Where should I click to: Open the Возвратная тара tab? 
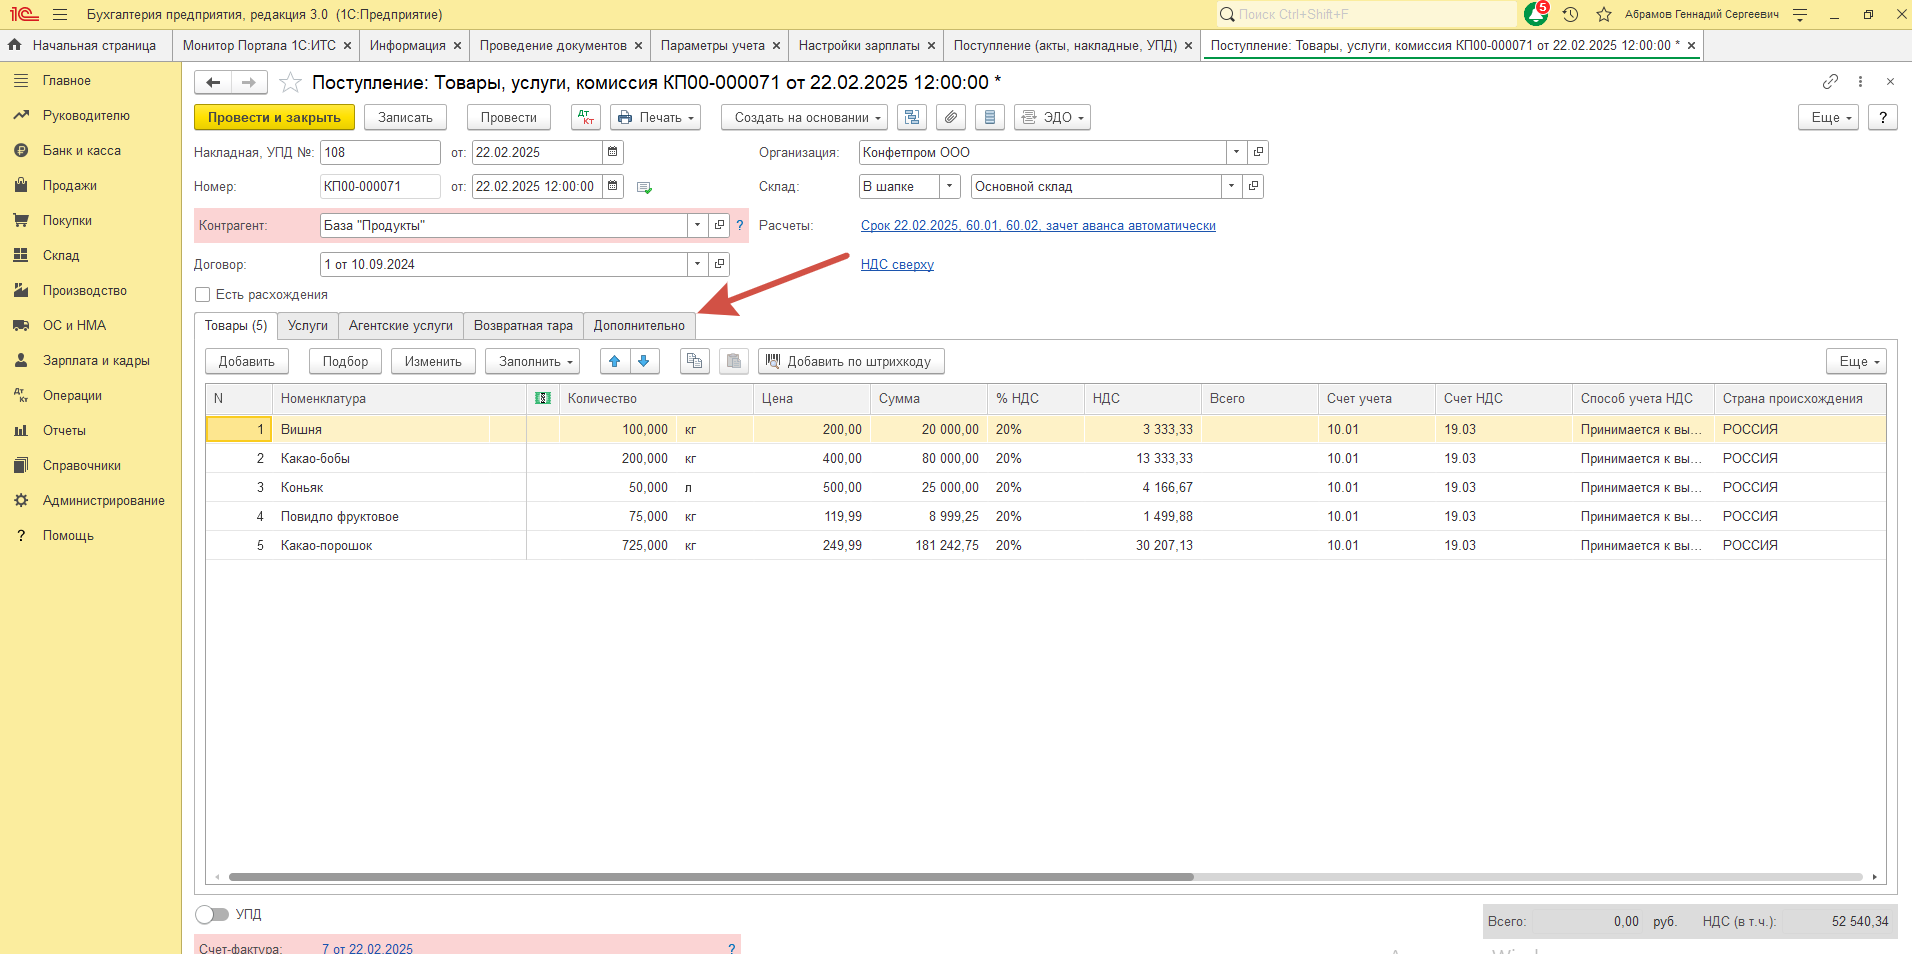[x=523, y=325]
